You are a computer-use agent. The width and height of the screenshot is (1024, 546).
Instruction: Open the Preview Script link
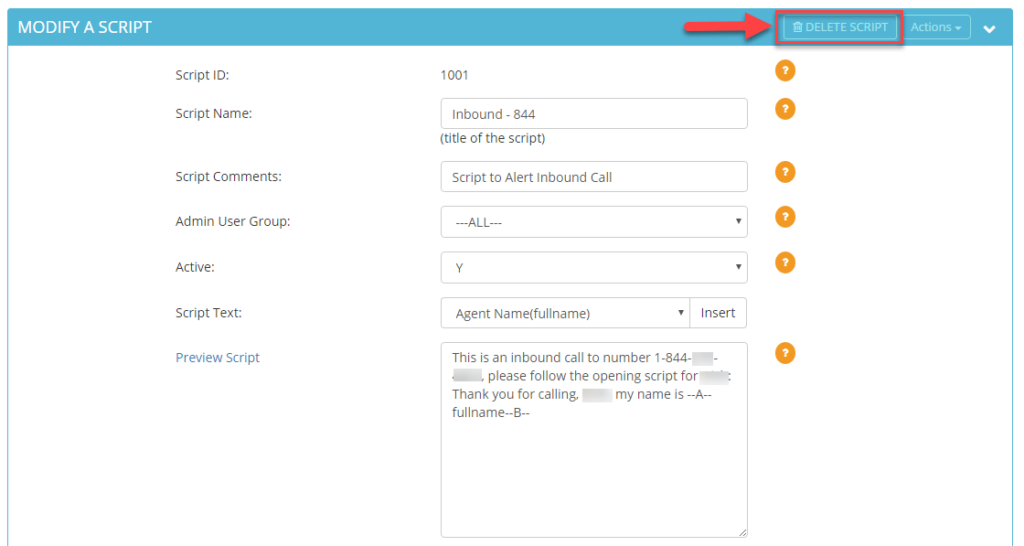pos(217,357)
